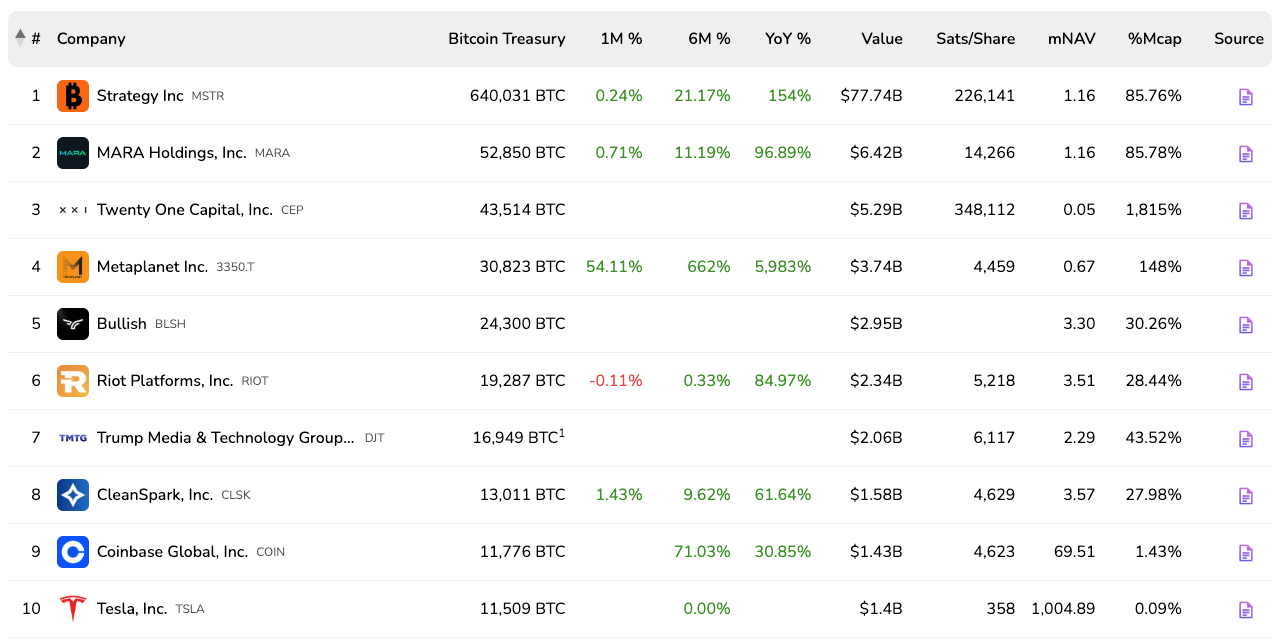Click the Bullish company logo icon
The height and width of the screenshot is (641, 1277).
73,324
